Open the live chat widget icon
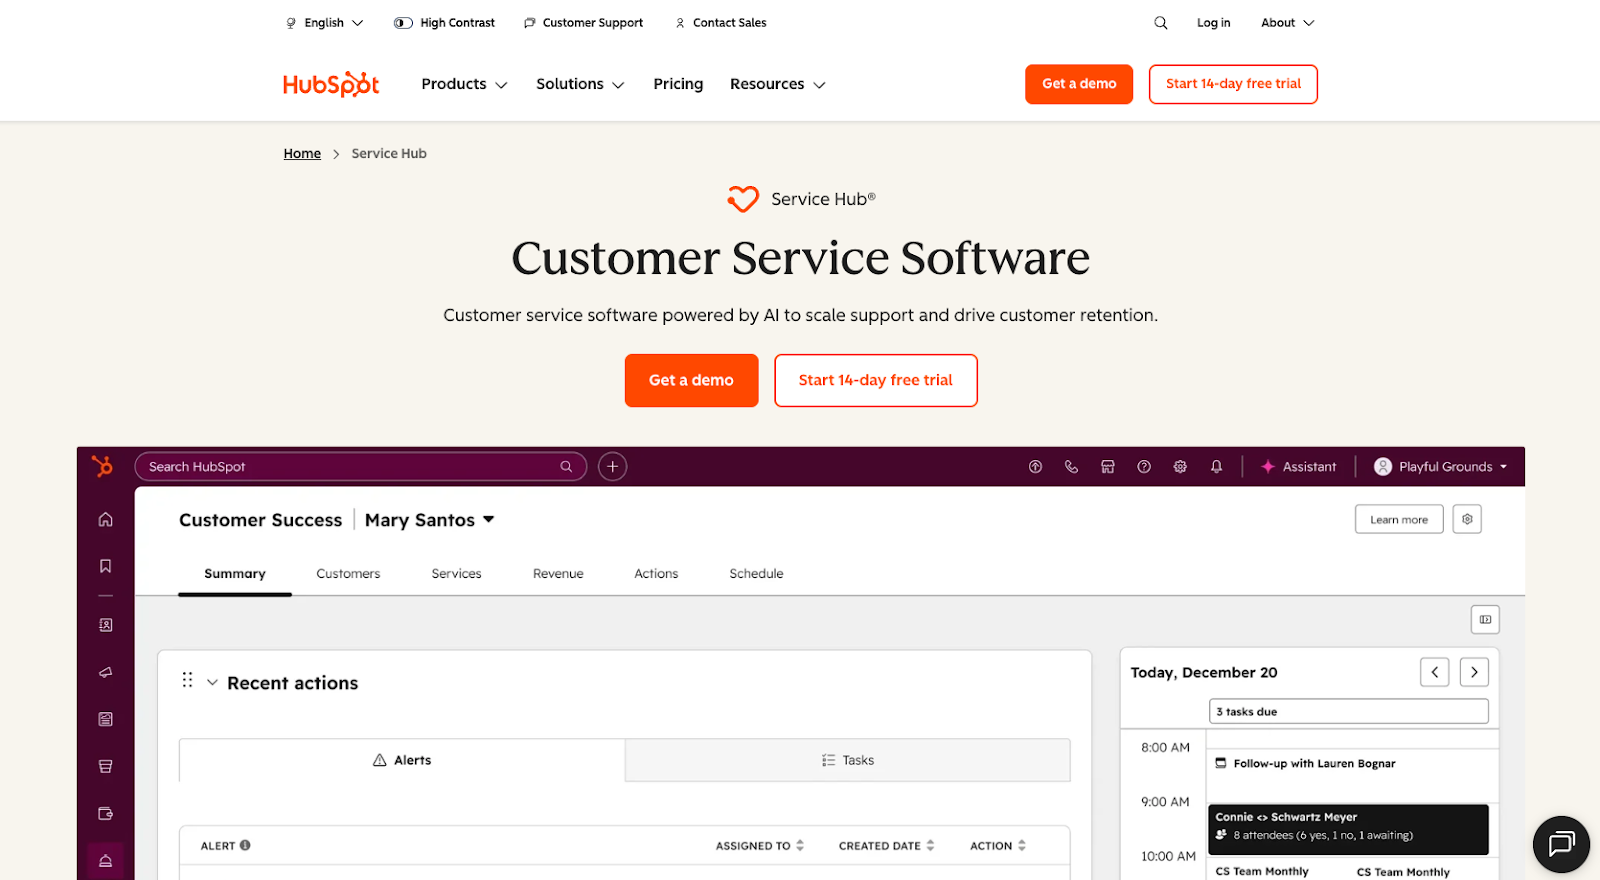 [1561, 844]
